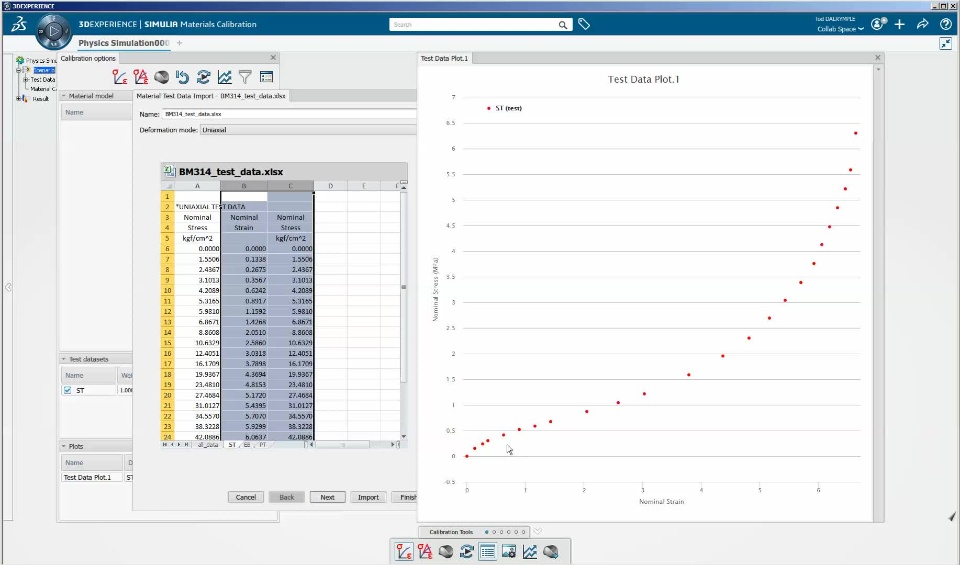Add new tab with plus next to Physics Simulation
This screenshot has width=960, height=565.
tap(179, 43)
